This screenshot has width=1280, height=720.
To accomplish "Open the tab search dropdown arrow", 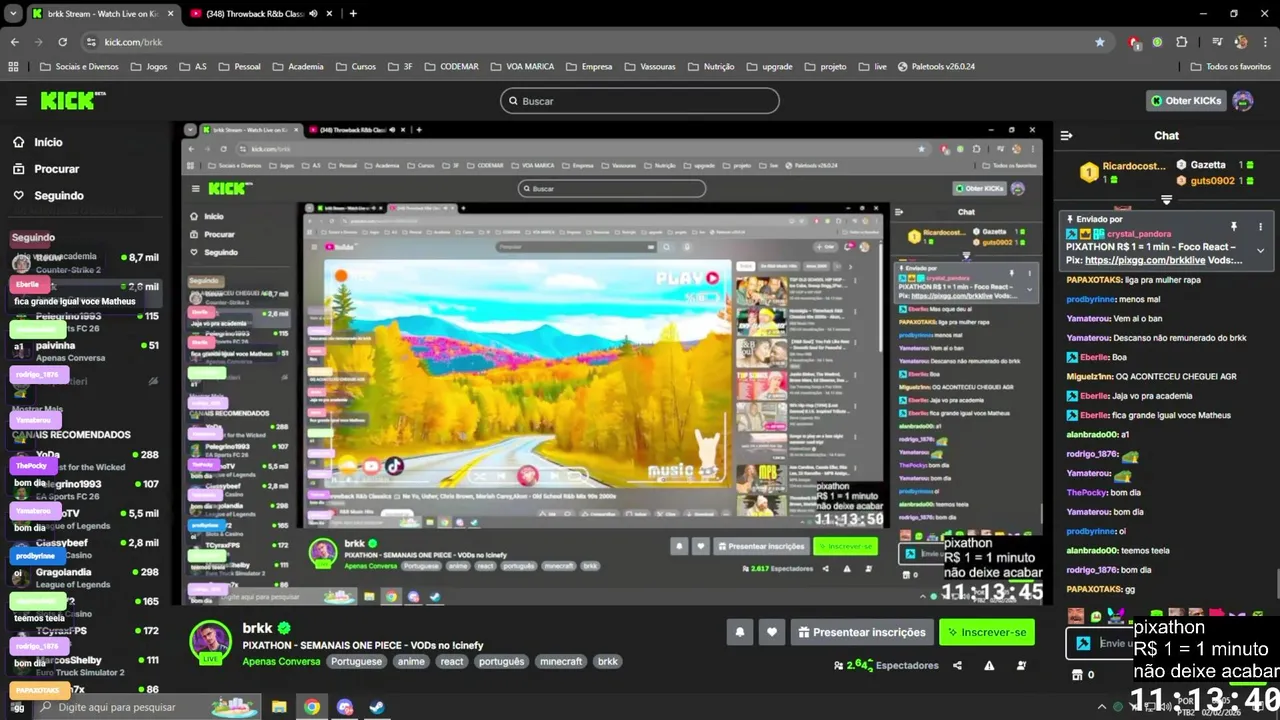I will point(13,14).
